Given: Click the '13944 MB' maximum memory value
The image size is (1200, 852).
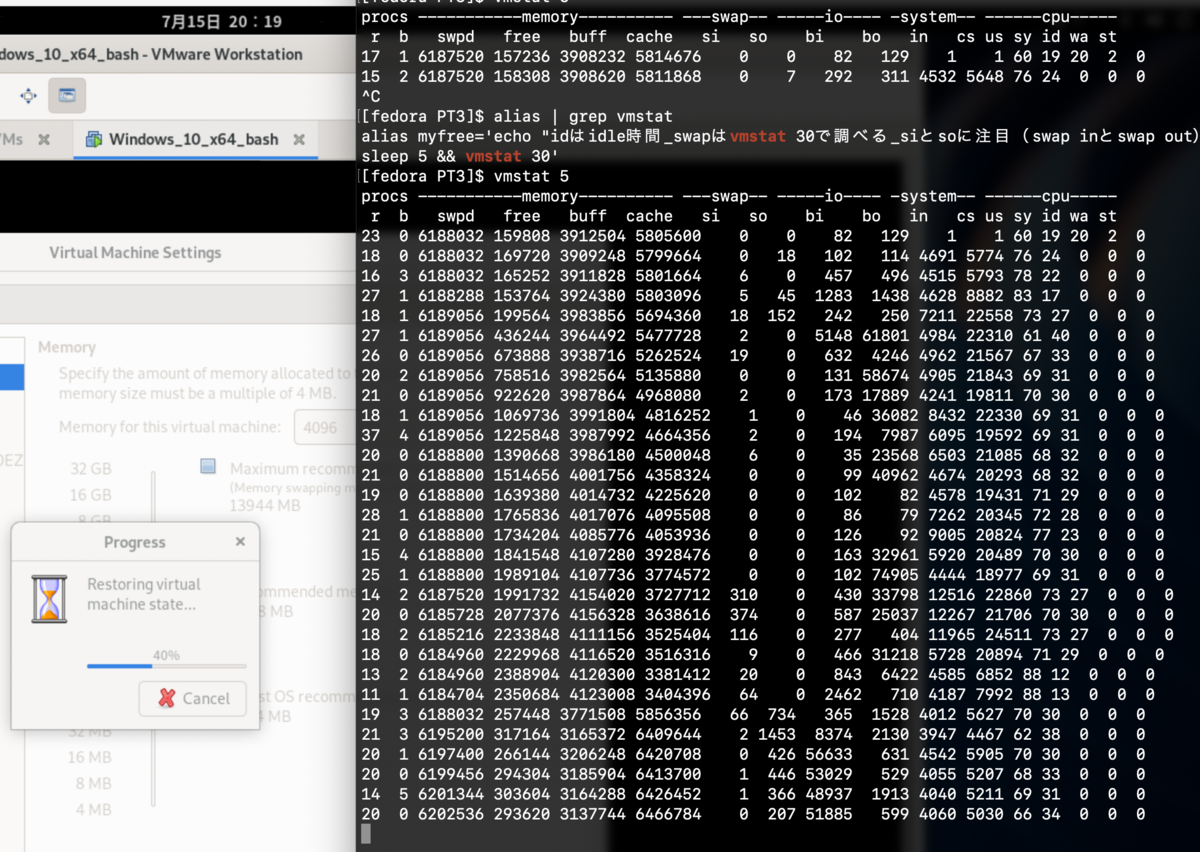Looking at the screenshot, I should click(265, 506).
